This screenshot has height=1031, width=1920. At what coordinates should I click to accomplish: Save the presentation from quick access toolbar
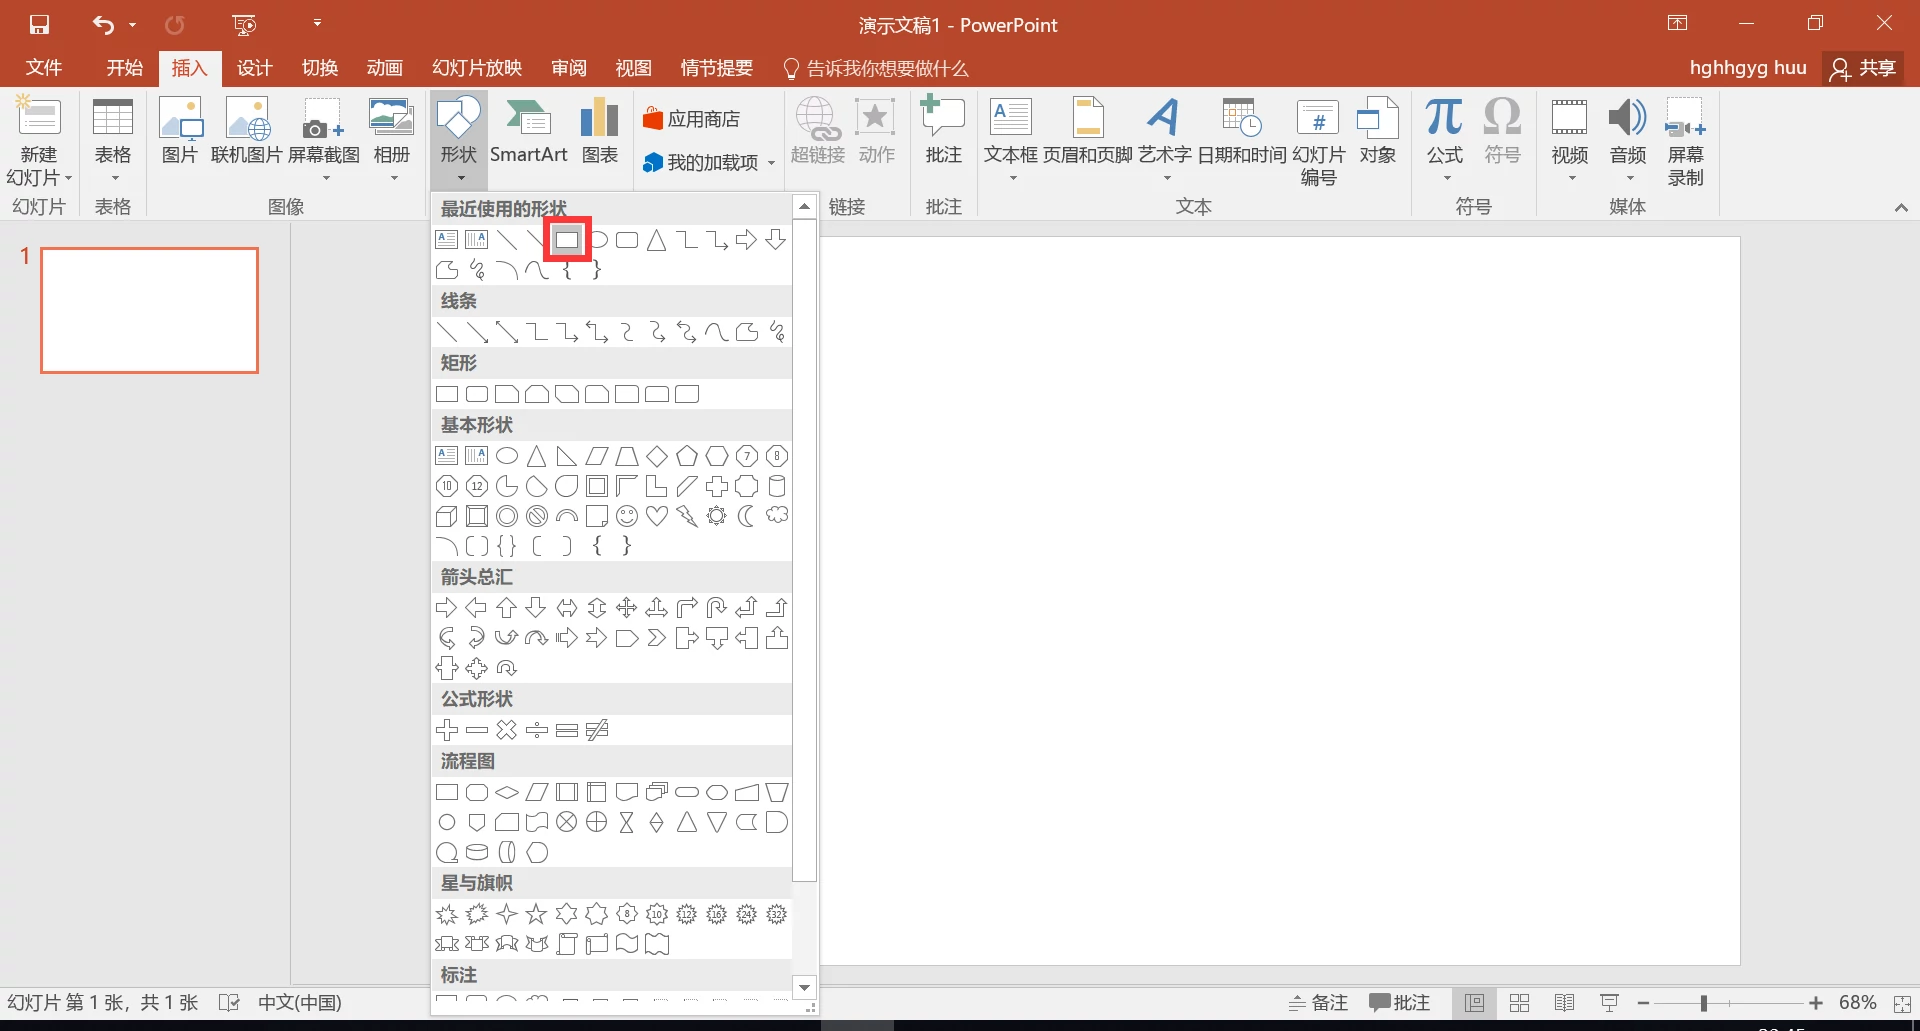point(39,24)
